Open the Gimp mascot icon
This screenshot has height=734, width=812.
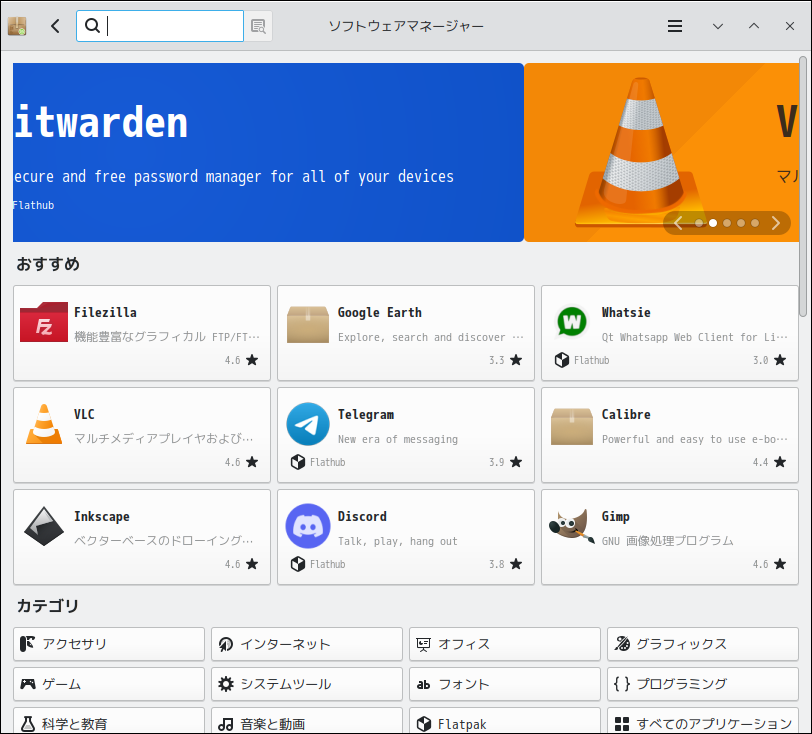pos(572,526)
